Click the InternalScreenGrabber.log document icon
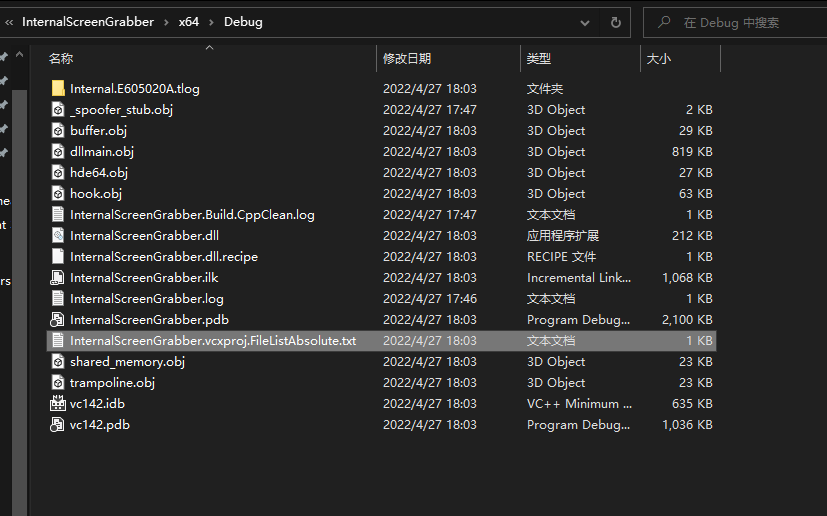827x516 pixels. 58,299
